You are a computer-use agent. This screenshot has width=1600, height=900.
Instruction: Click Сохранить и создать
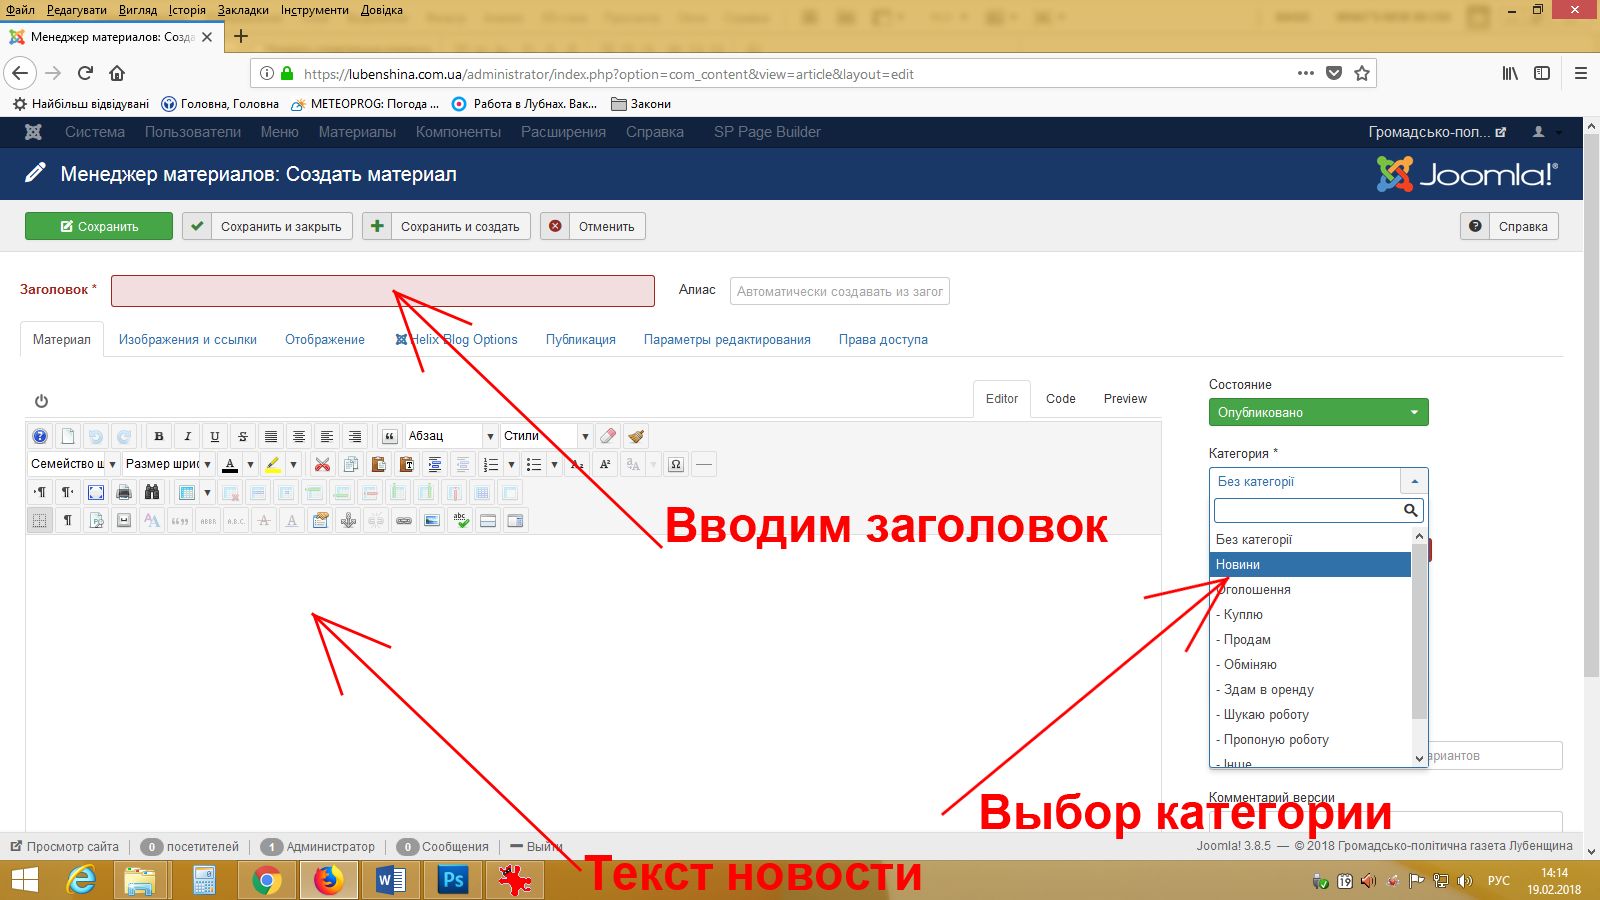click(x=447, y=226)
